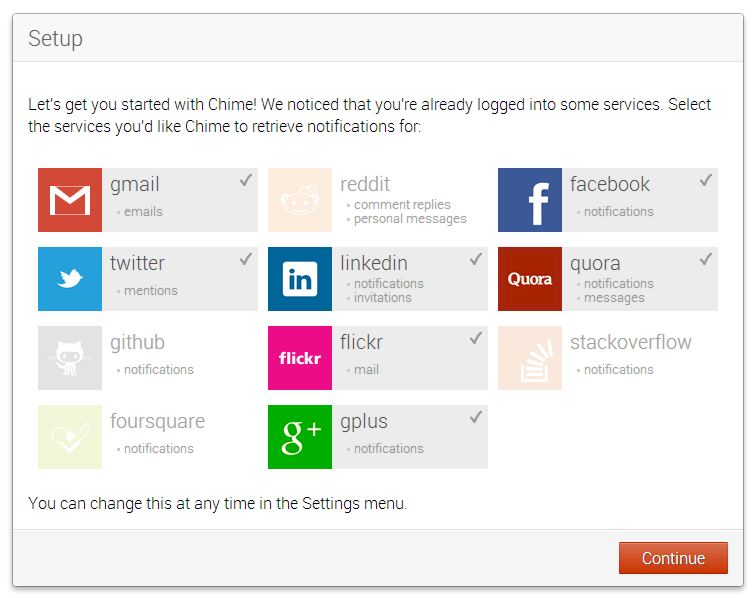This screenshot has height=598, width=755.
Task: Toggle the facebook checkmark off
Action: click(x=705, y=181)
